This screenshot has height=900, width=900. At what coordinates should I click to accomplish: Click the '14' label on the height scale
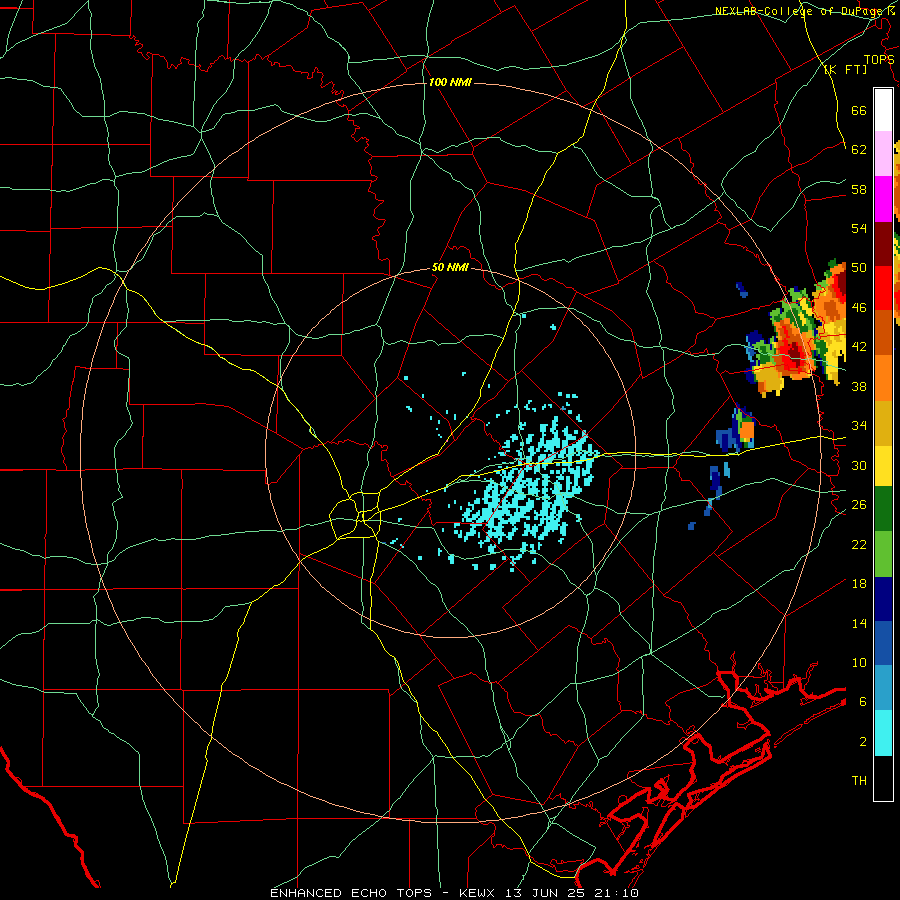pos(859,623)
